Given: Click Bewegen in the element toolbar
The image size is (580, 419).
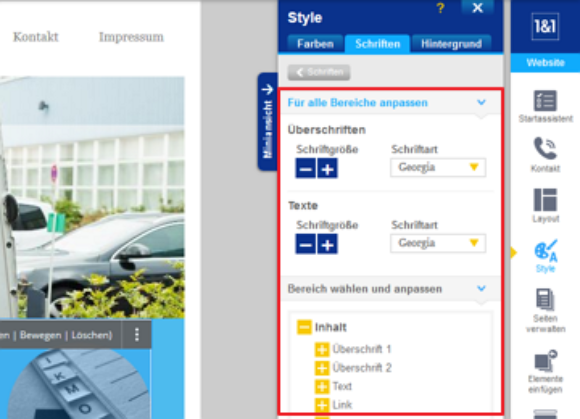Looking at the screenshot, I should tap(40, 335).
